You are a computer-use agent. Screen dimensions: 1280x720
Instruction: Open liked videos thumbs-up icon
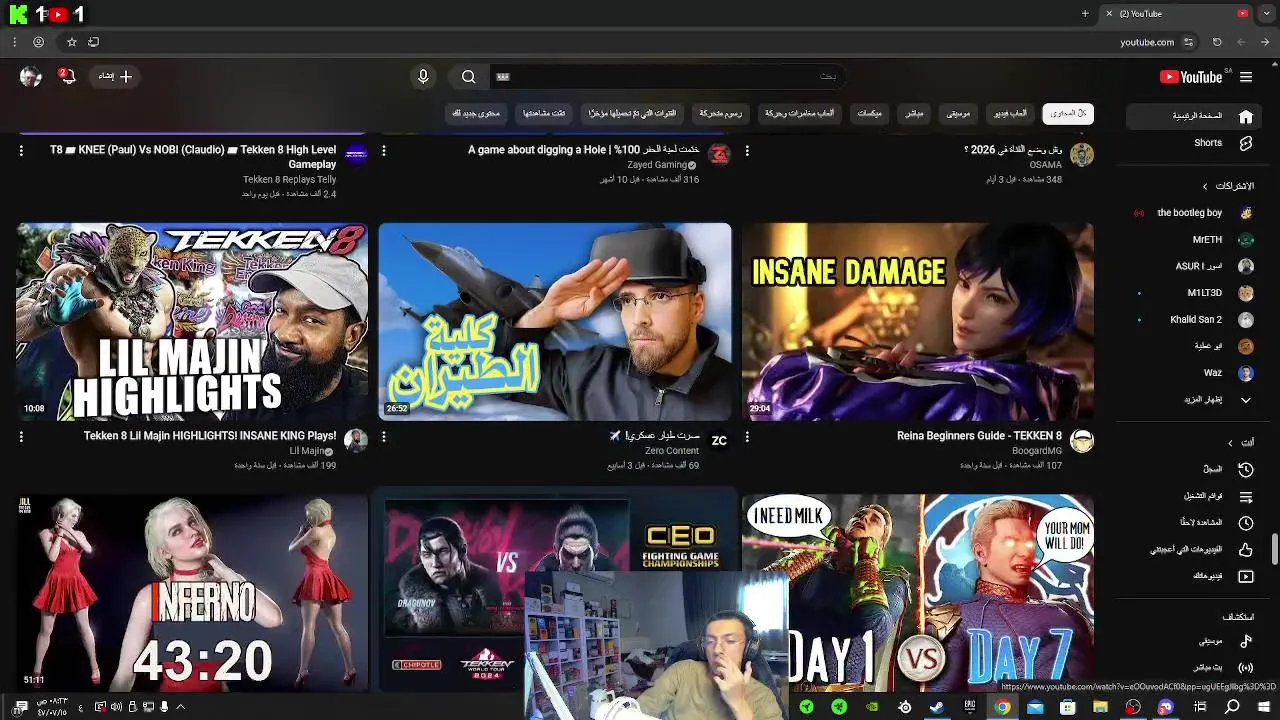click(1245, 550)
